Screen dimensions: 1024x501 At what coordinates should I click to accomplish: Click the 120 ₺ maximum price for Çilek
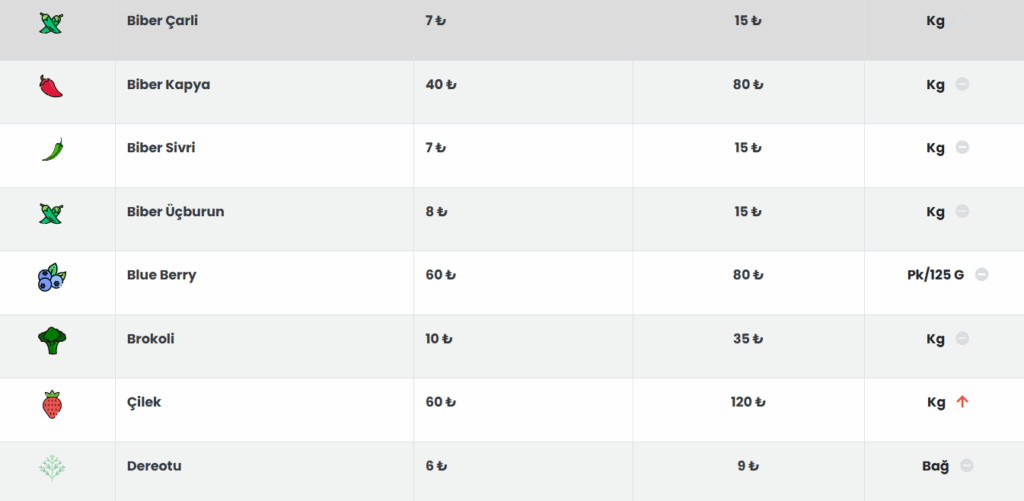coord(748,402)
